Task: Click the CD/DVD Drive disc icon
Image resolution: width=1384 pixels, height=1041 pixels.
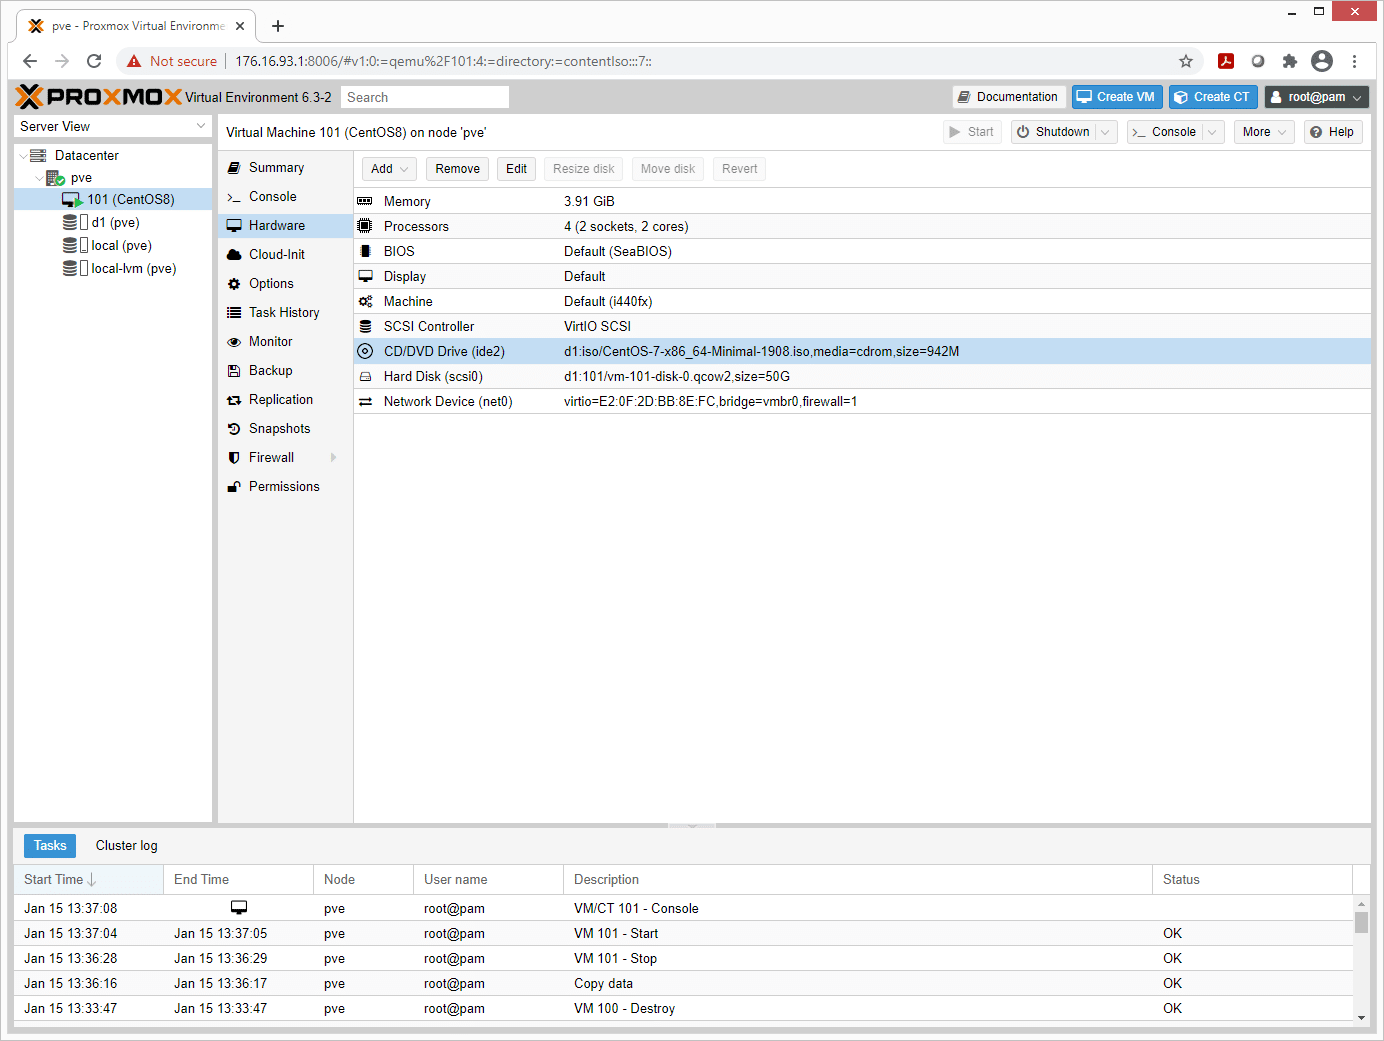Action: (x=365, y=351)
